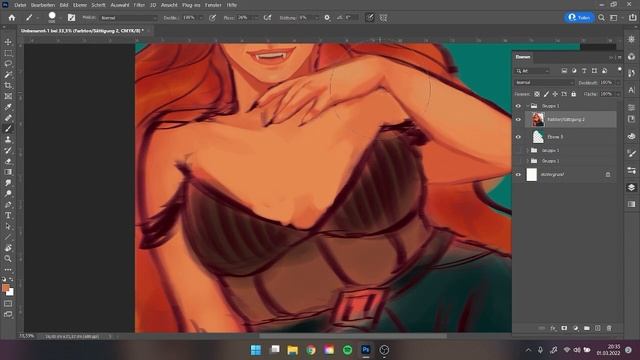Open layer filter type dropdown

532,71
